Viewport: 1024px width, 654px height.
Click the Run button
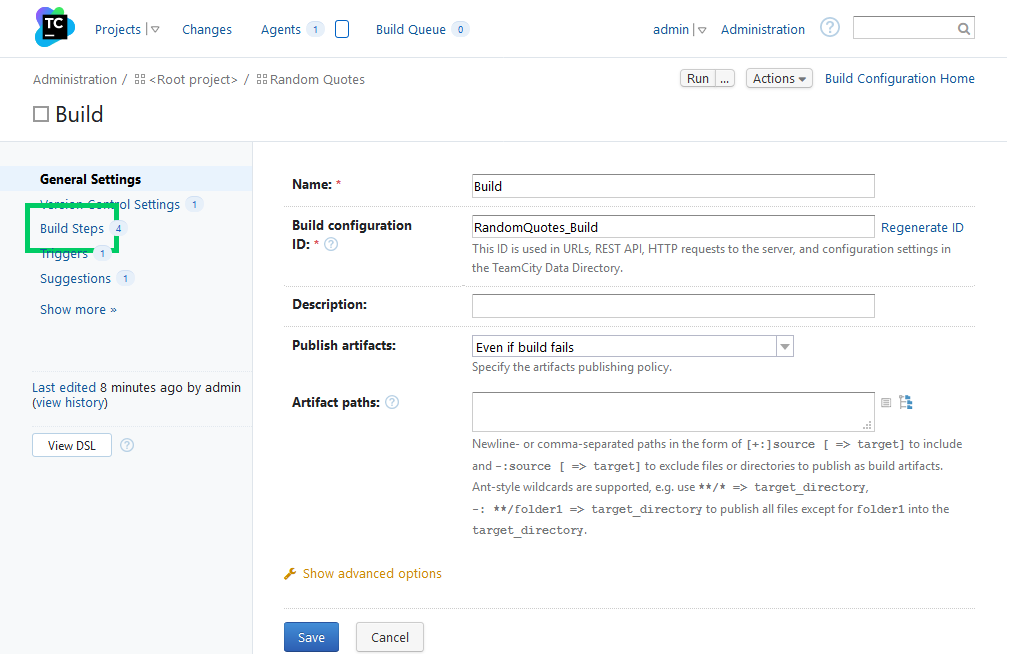(x=697, y=78)
